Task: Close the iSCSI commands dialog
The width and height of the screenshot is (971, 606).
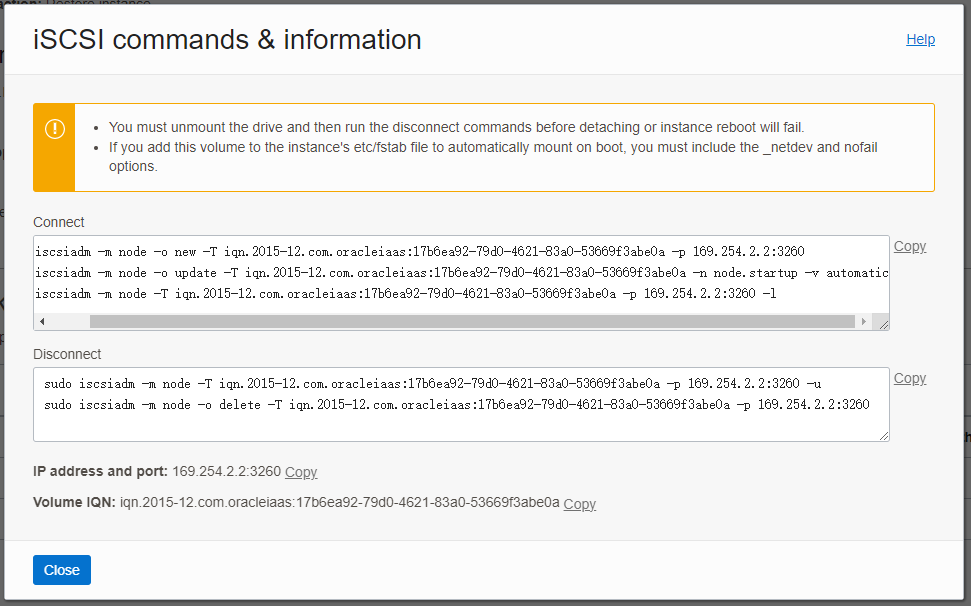Action: tap(62, 570)
